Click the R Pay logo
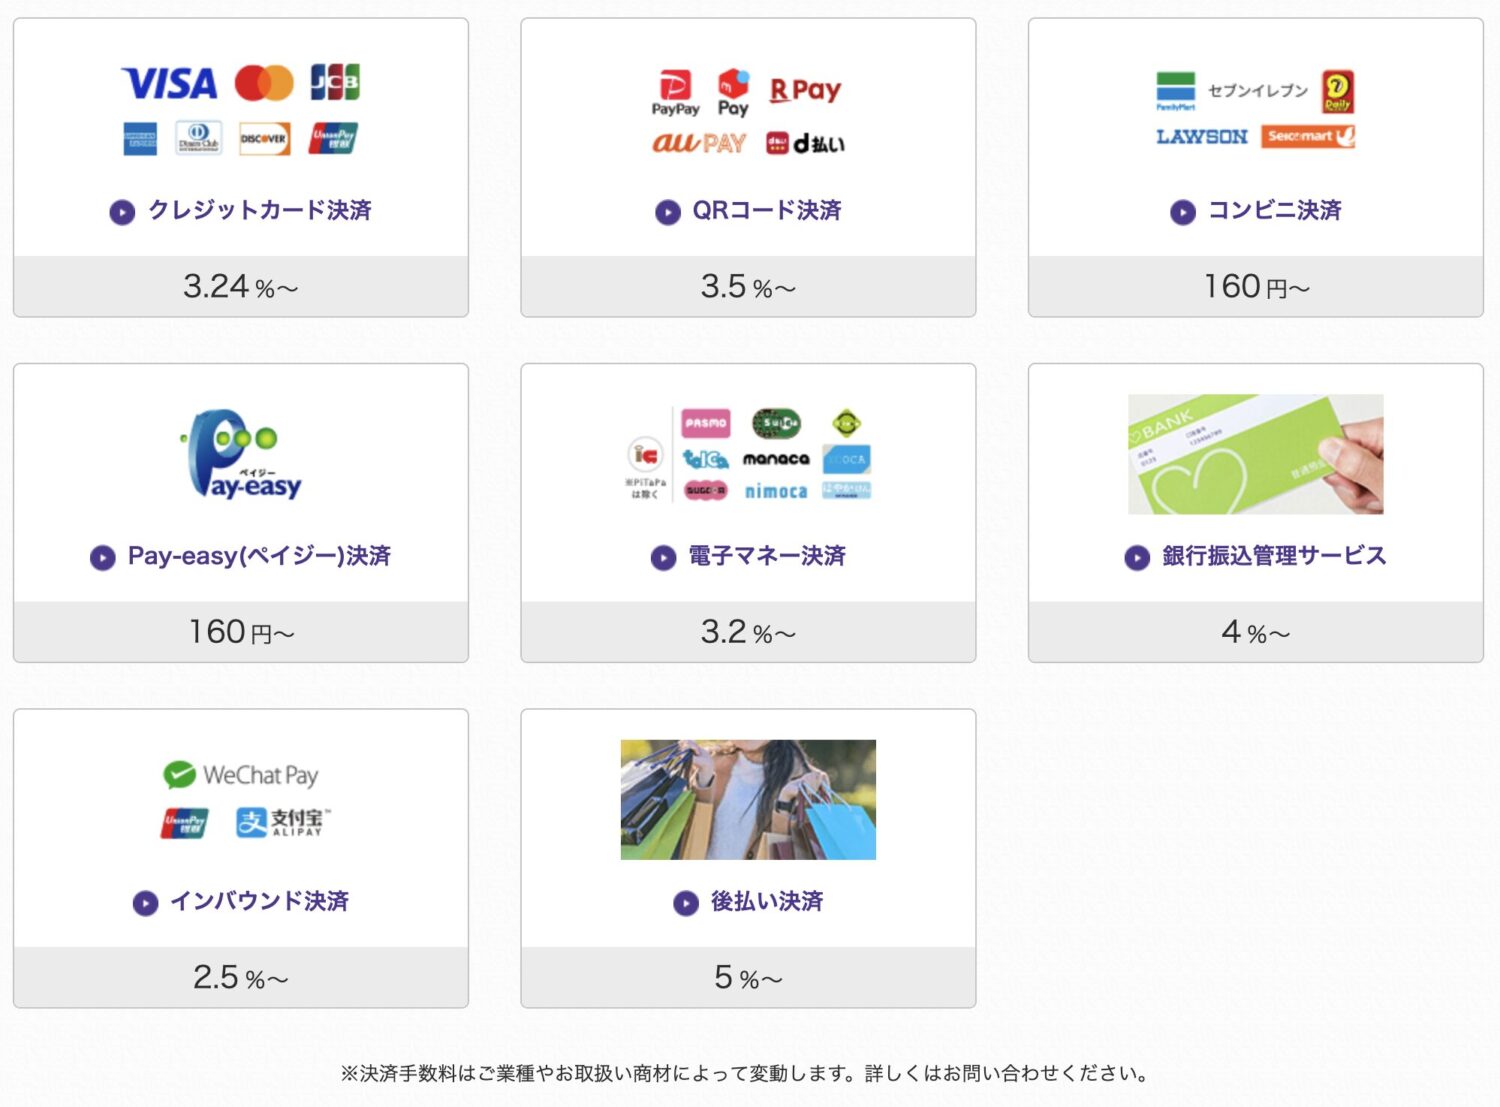 click(x=805, y=90)
